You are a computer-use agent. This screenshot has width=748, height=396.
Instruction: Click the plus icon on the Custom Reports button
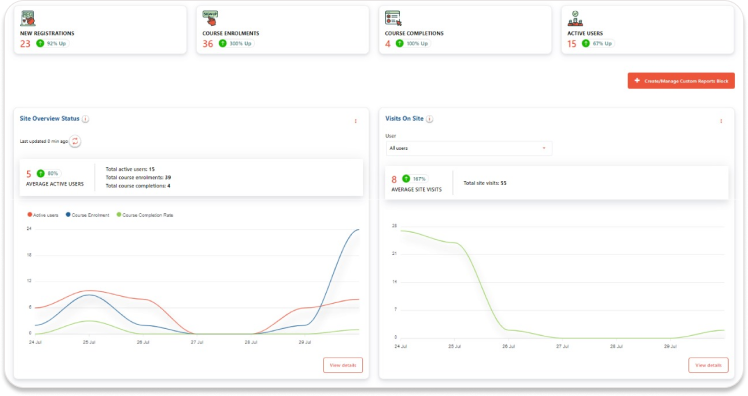pyautogui.click(x=637, y=81)
